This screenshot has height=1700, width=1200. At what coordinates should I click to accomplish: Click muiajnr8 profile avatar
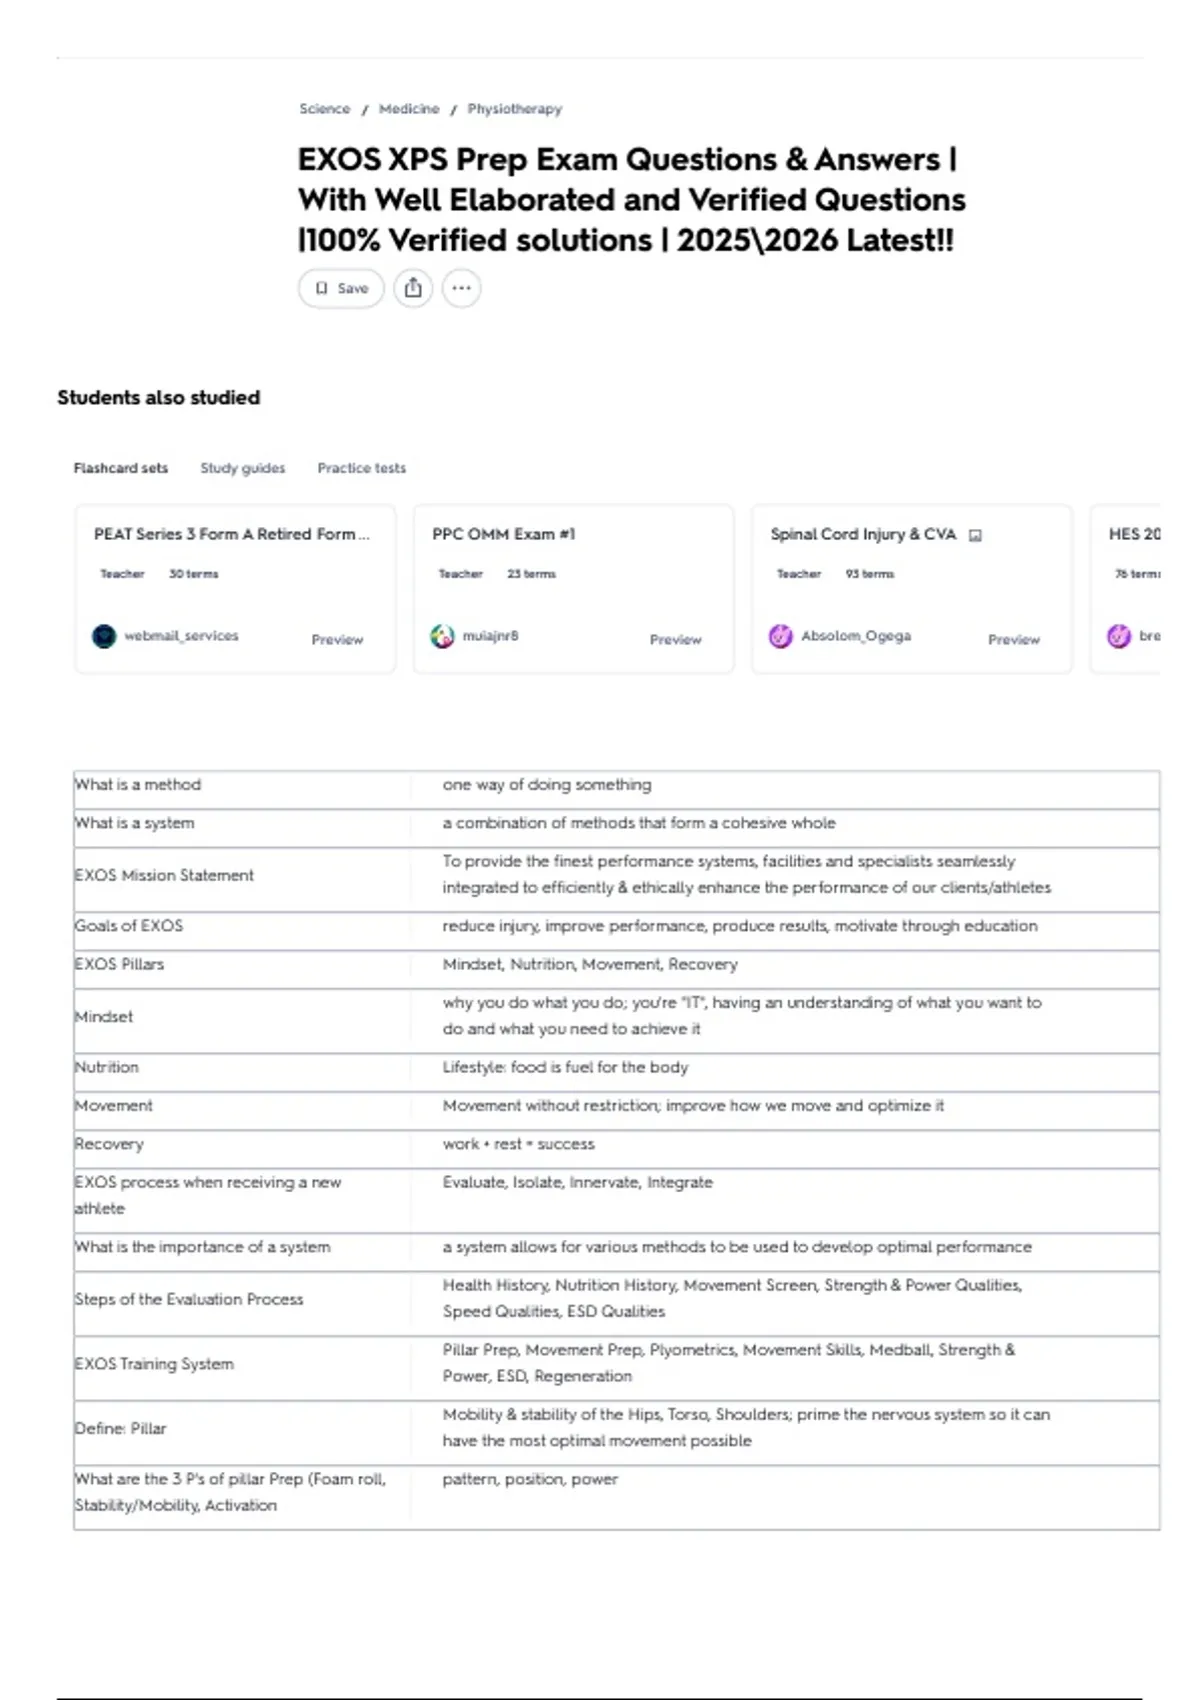point(442,636)
